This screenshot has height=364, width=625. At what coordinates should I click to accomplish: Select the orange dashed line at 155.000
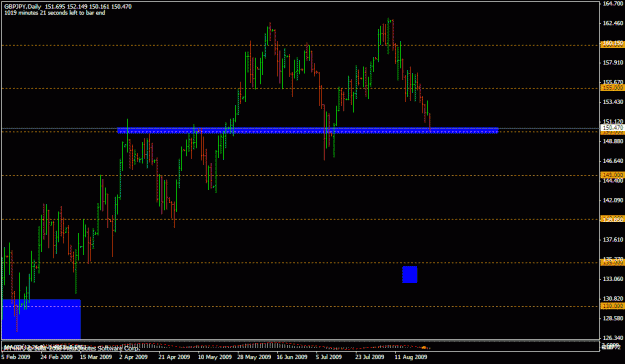point(300,89)
